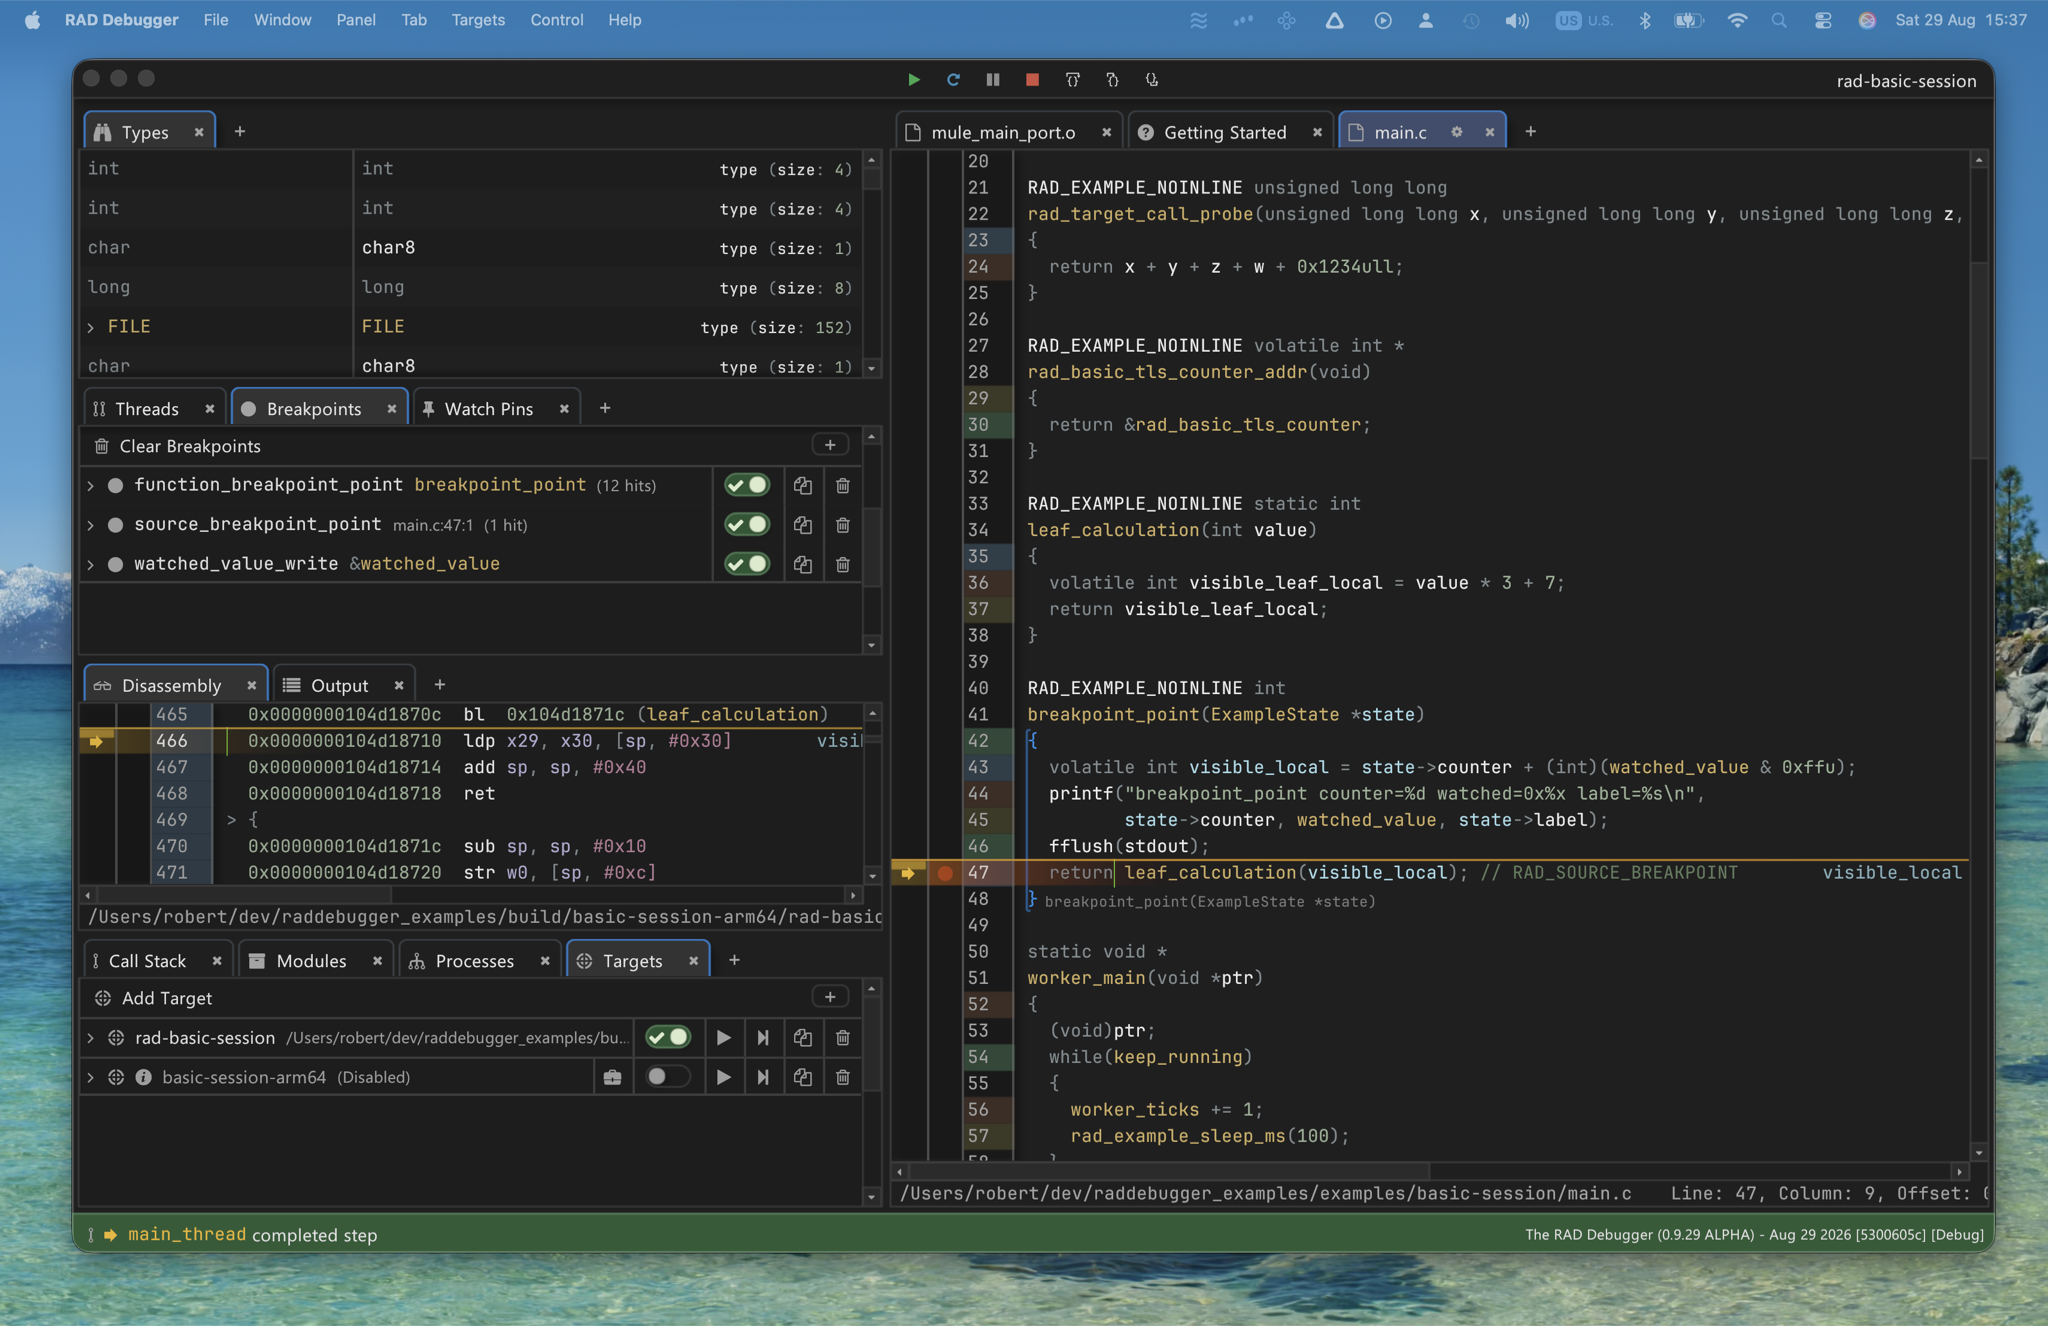Click plus button in Targets panel header
The height and width of the screenshot is (1326, 2048).
coord(830,997)
